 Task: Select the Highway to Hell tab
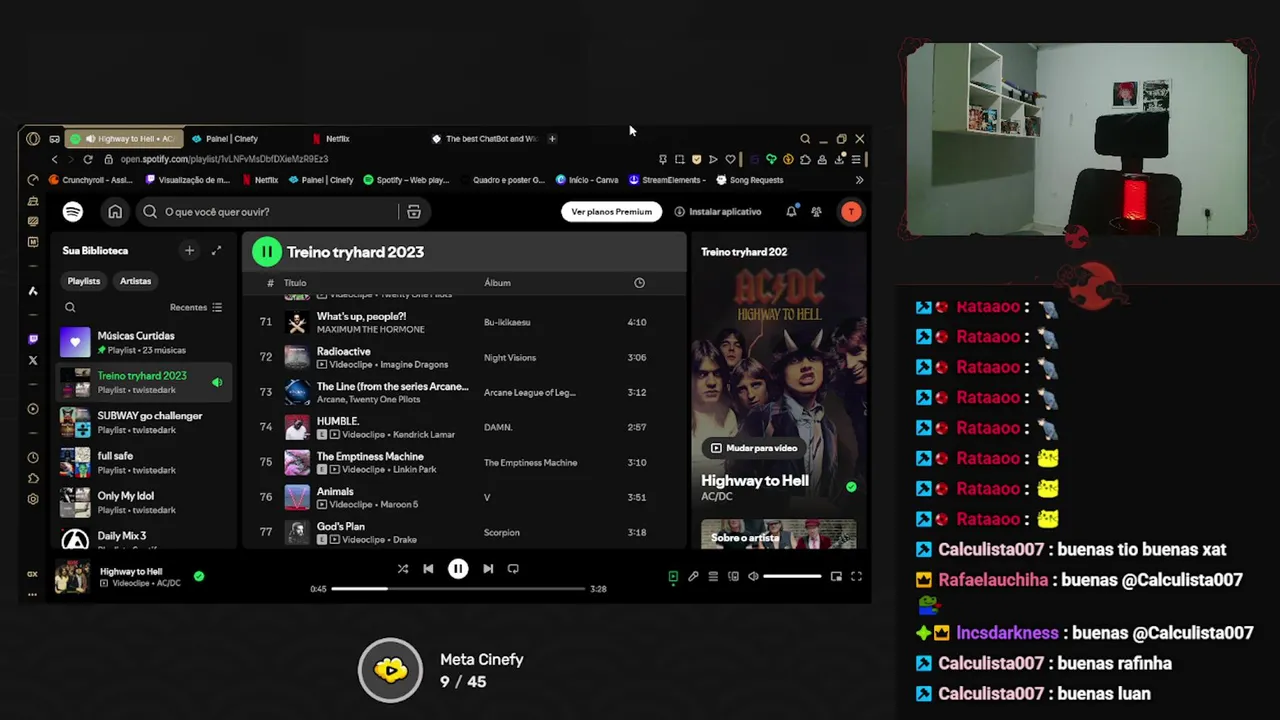point(124,139)
